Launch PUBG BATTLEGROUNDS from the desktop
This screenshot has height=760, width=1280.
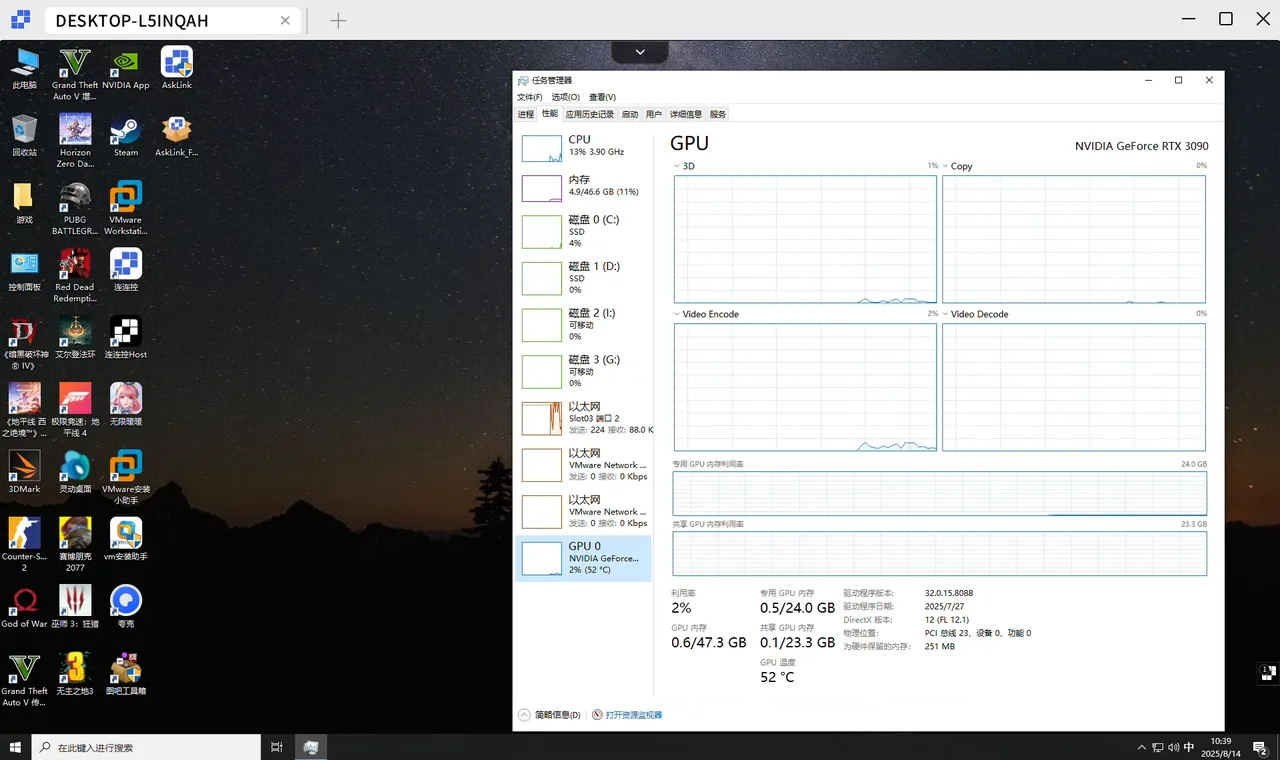click(x=75, y=208)
